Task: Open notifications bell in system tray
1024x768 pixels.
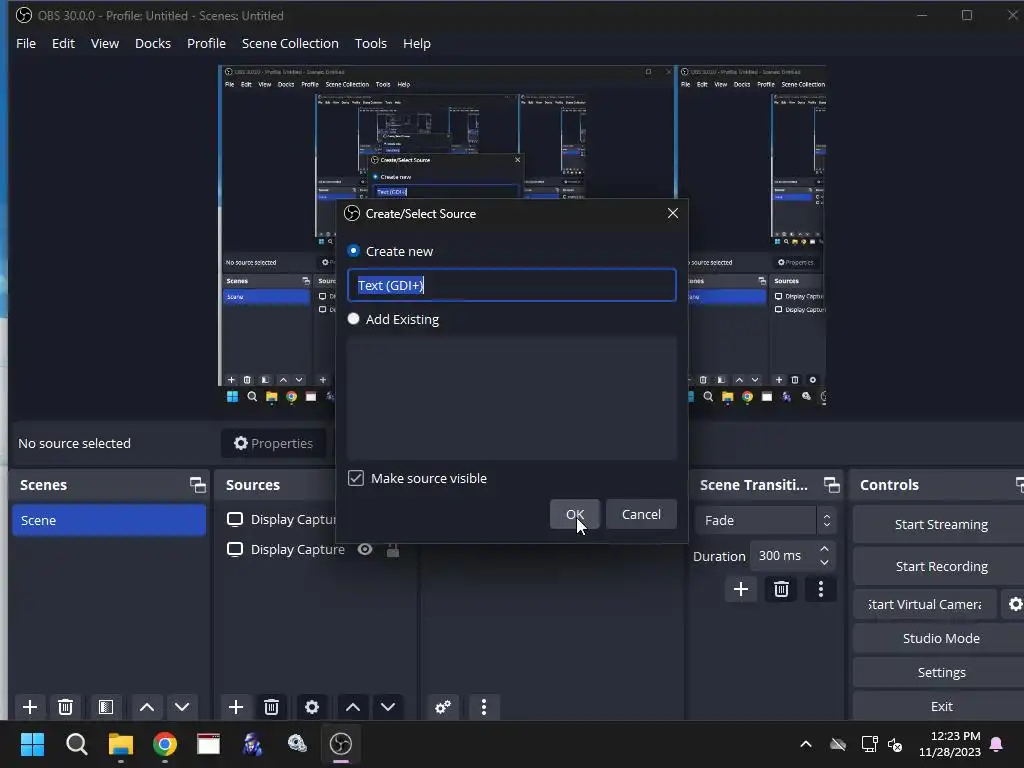Action: [x=997, y=744]
